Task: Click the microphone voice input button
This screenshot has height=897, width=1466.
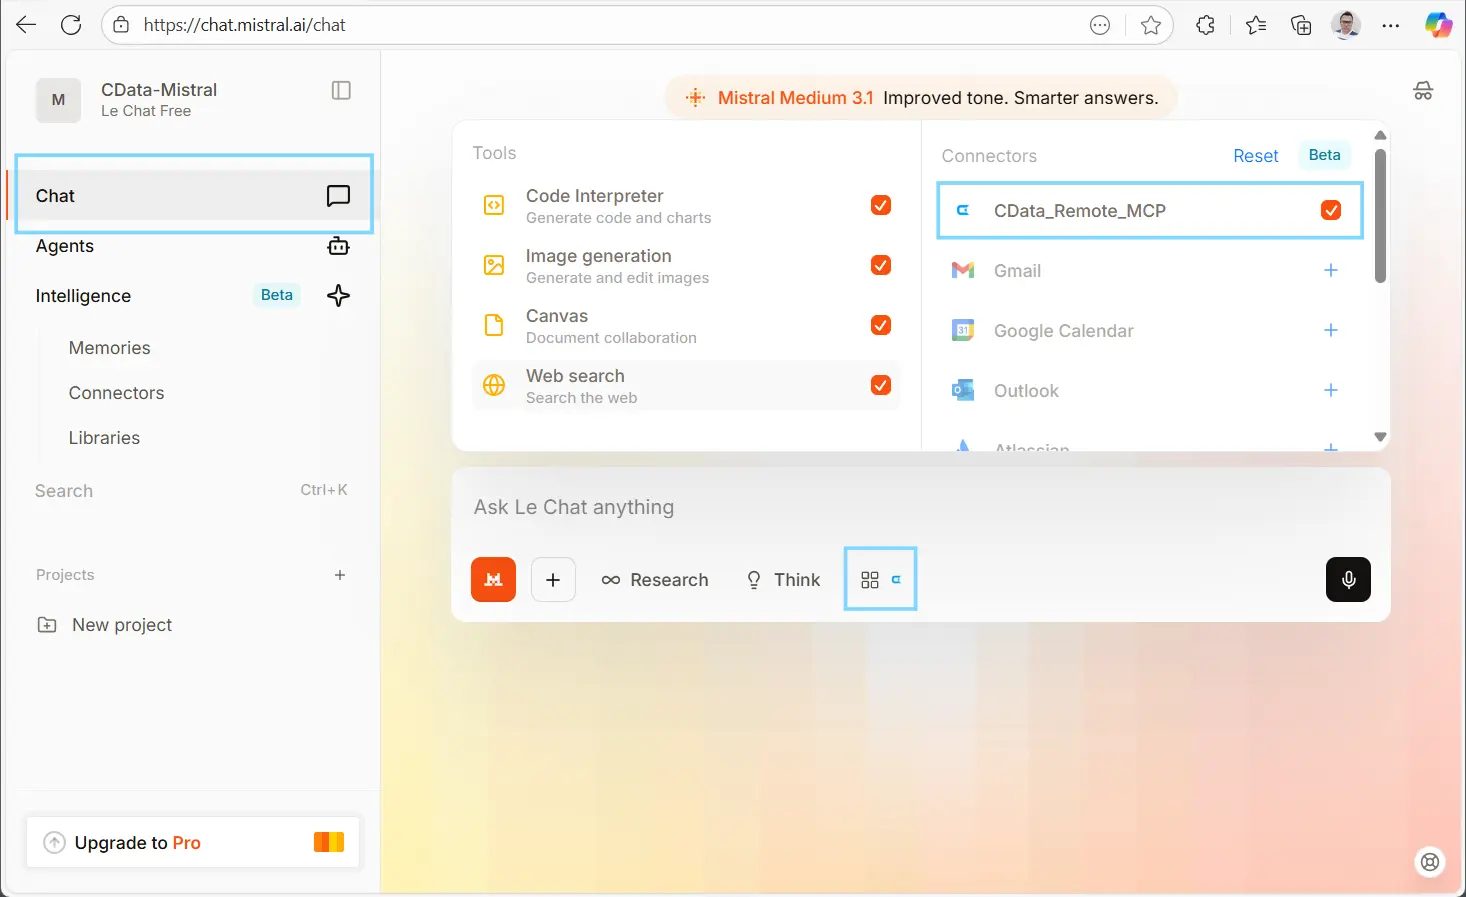Action: click(1348, 580)
